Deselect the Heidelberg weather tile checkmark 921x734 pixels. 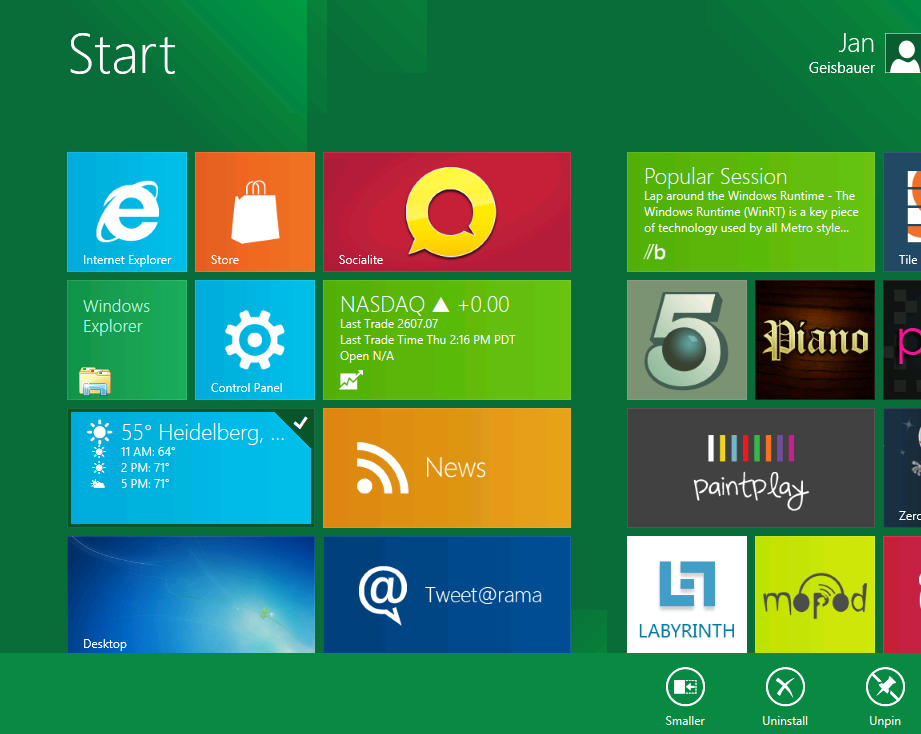pyautogui.click(x=300, y=423)
